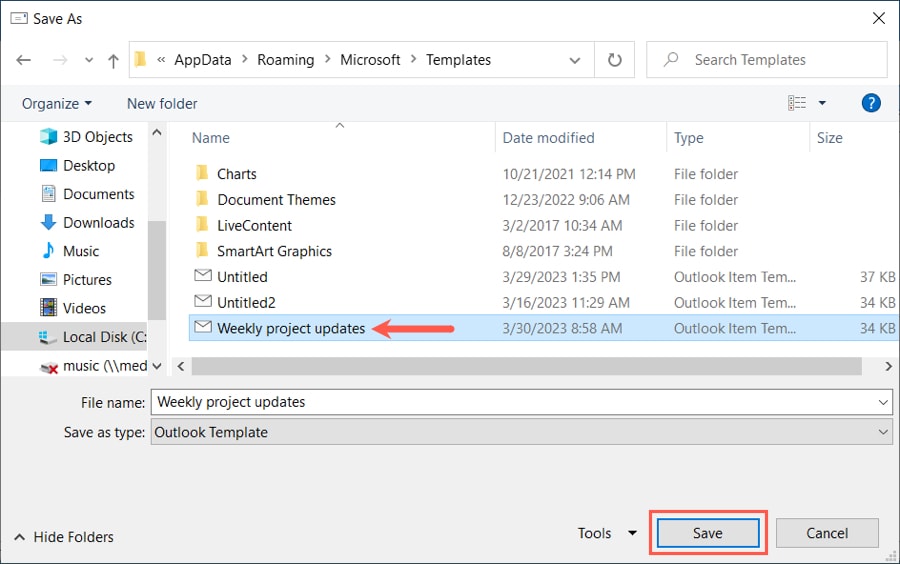Click the Templates breadcrumb

458,60
